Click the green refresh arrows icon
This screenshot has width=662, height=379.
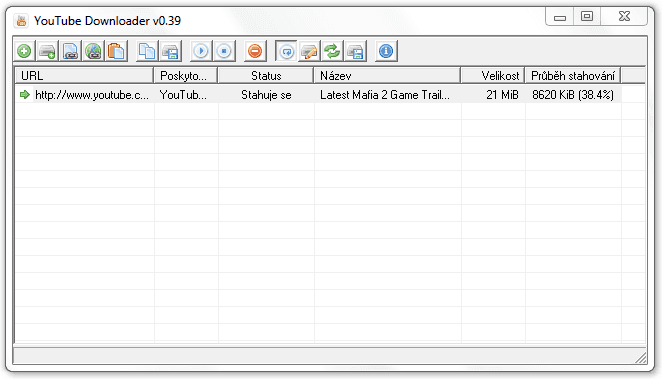coord(332,51)
